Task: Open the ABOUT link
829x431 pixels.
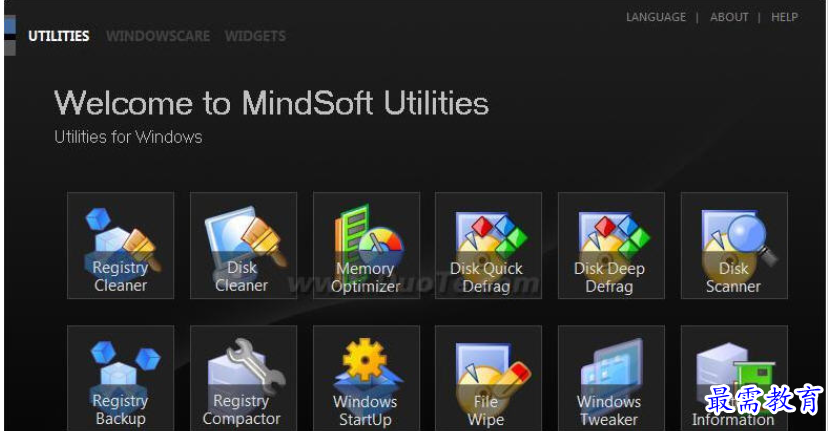Action: 729,17
